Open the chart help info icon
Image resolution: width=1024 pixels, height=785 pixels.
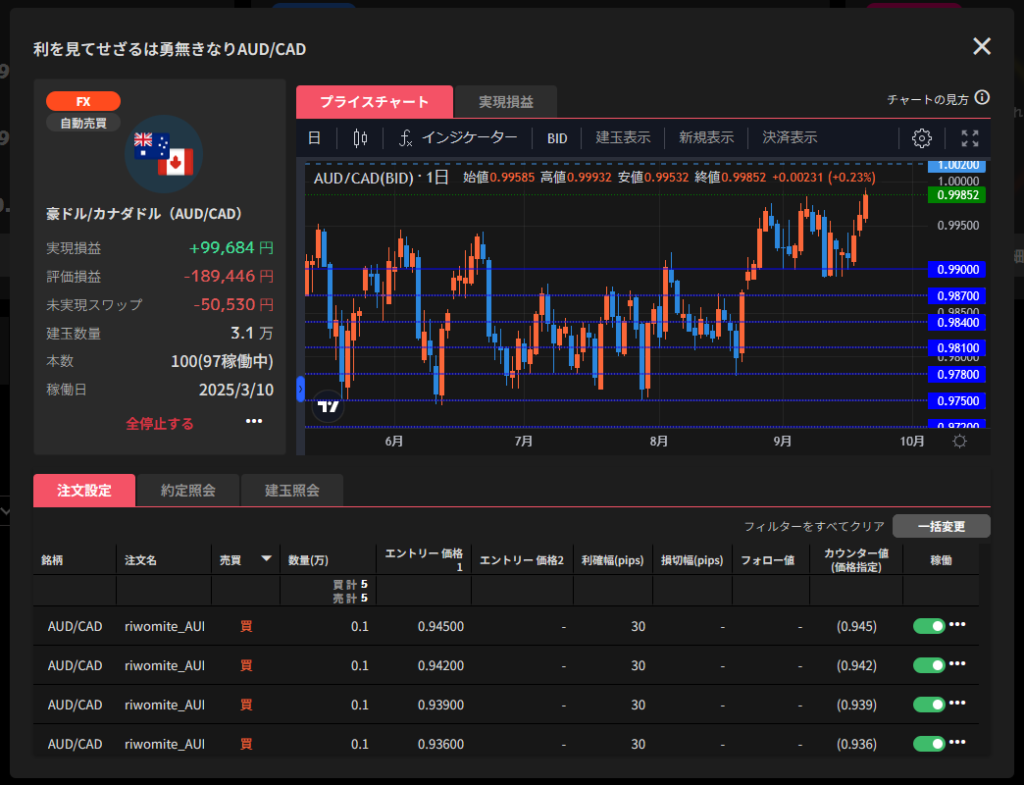[982, 98]
